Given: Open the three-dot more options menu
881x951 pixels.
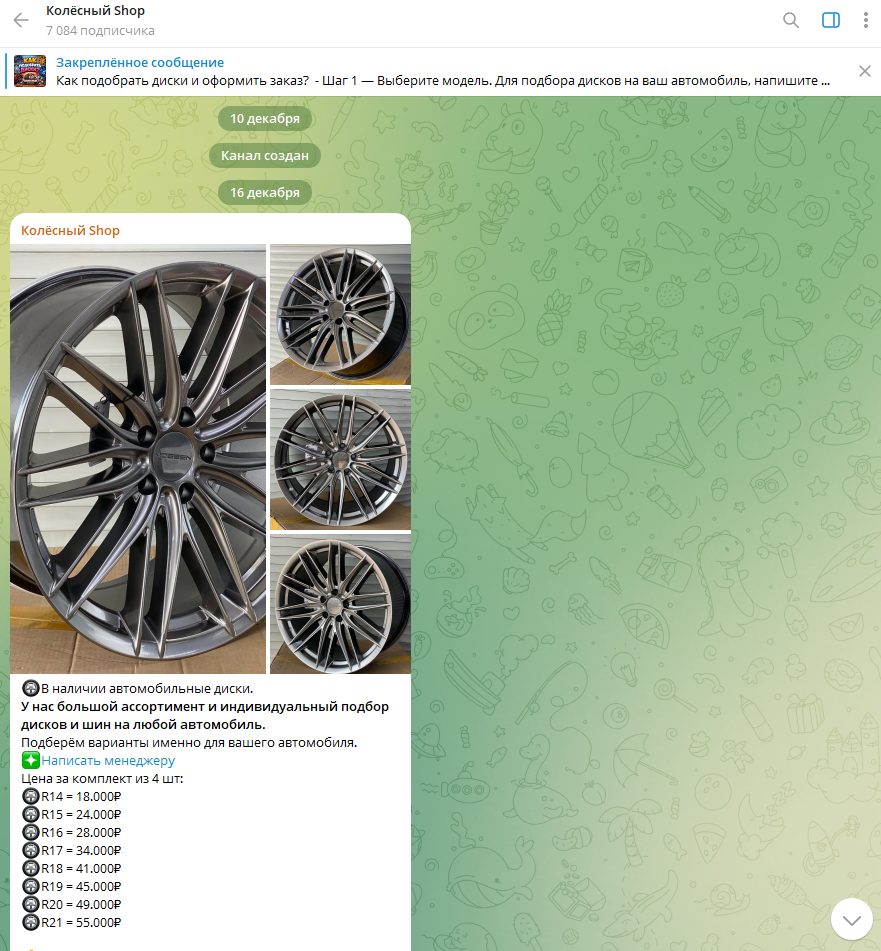Looking at the screenshot, I should click(x=865, y=20).
